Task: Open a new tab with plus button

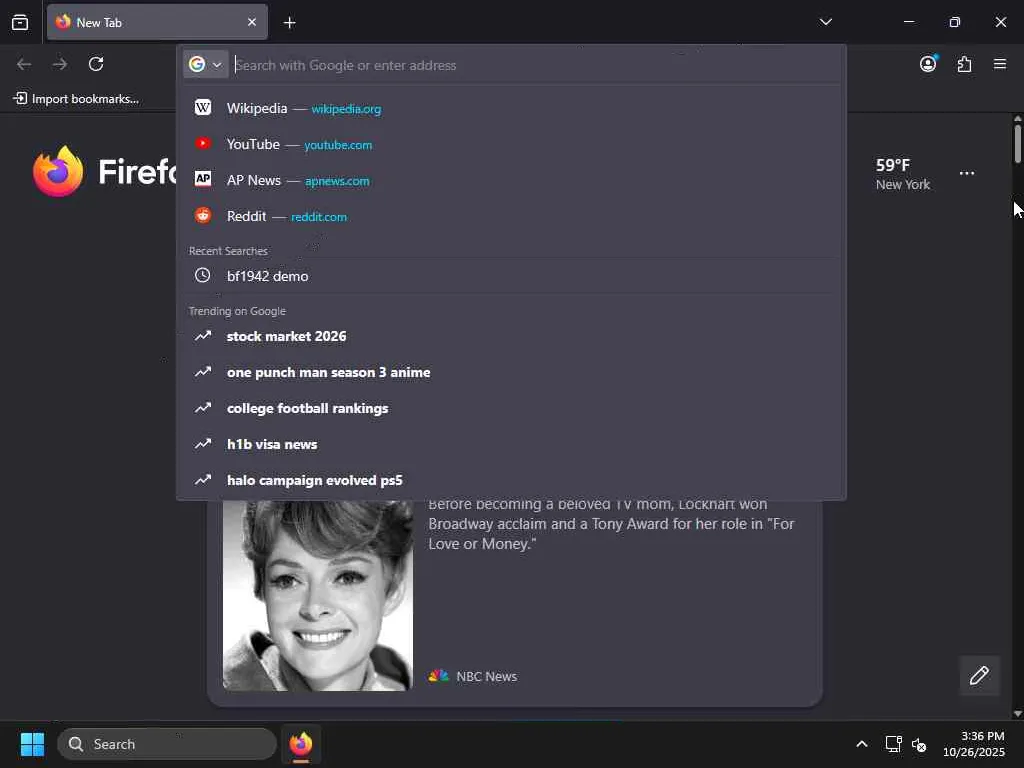Action: coord(289,23)
